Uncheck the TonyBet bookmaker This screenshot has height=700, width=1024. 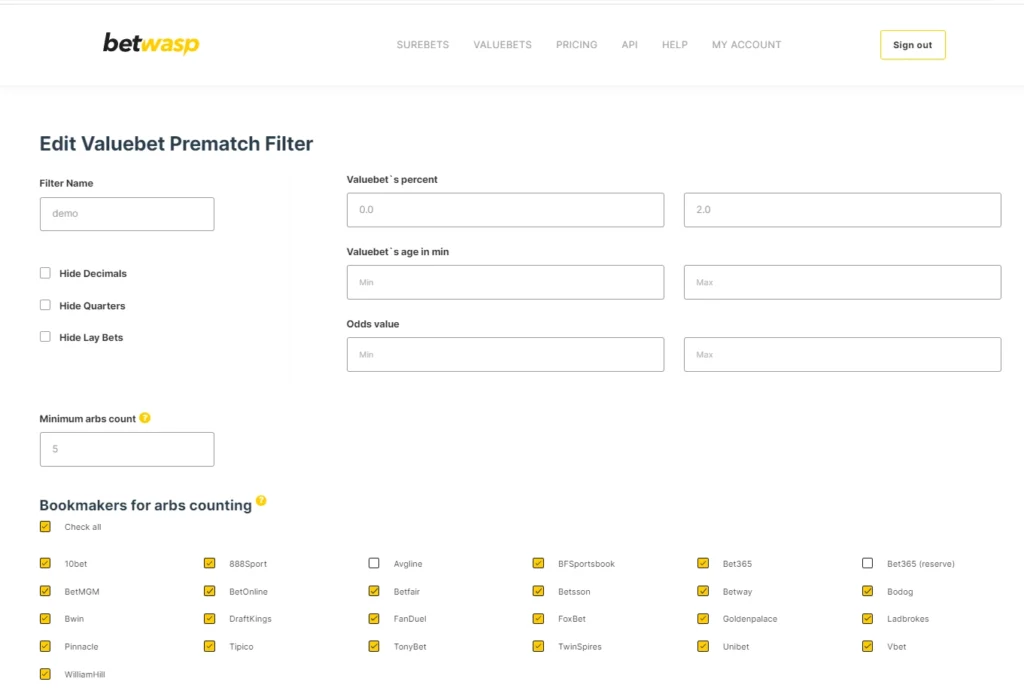374,646
